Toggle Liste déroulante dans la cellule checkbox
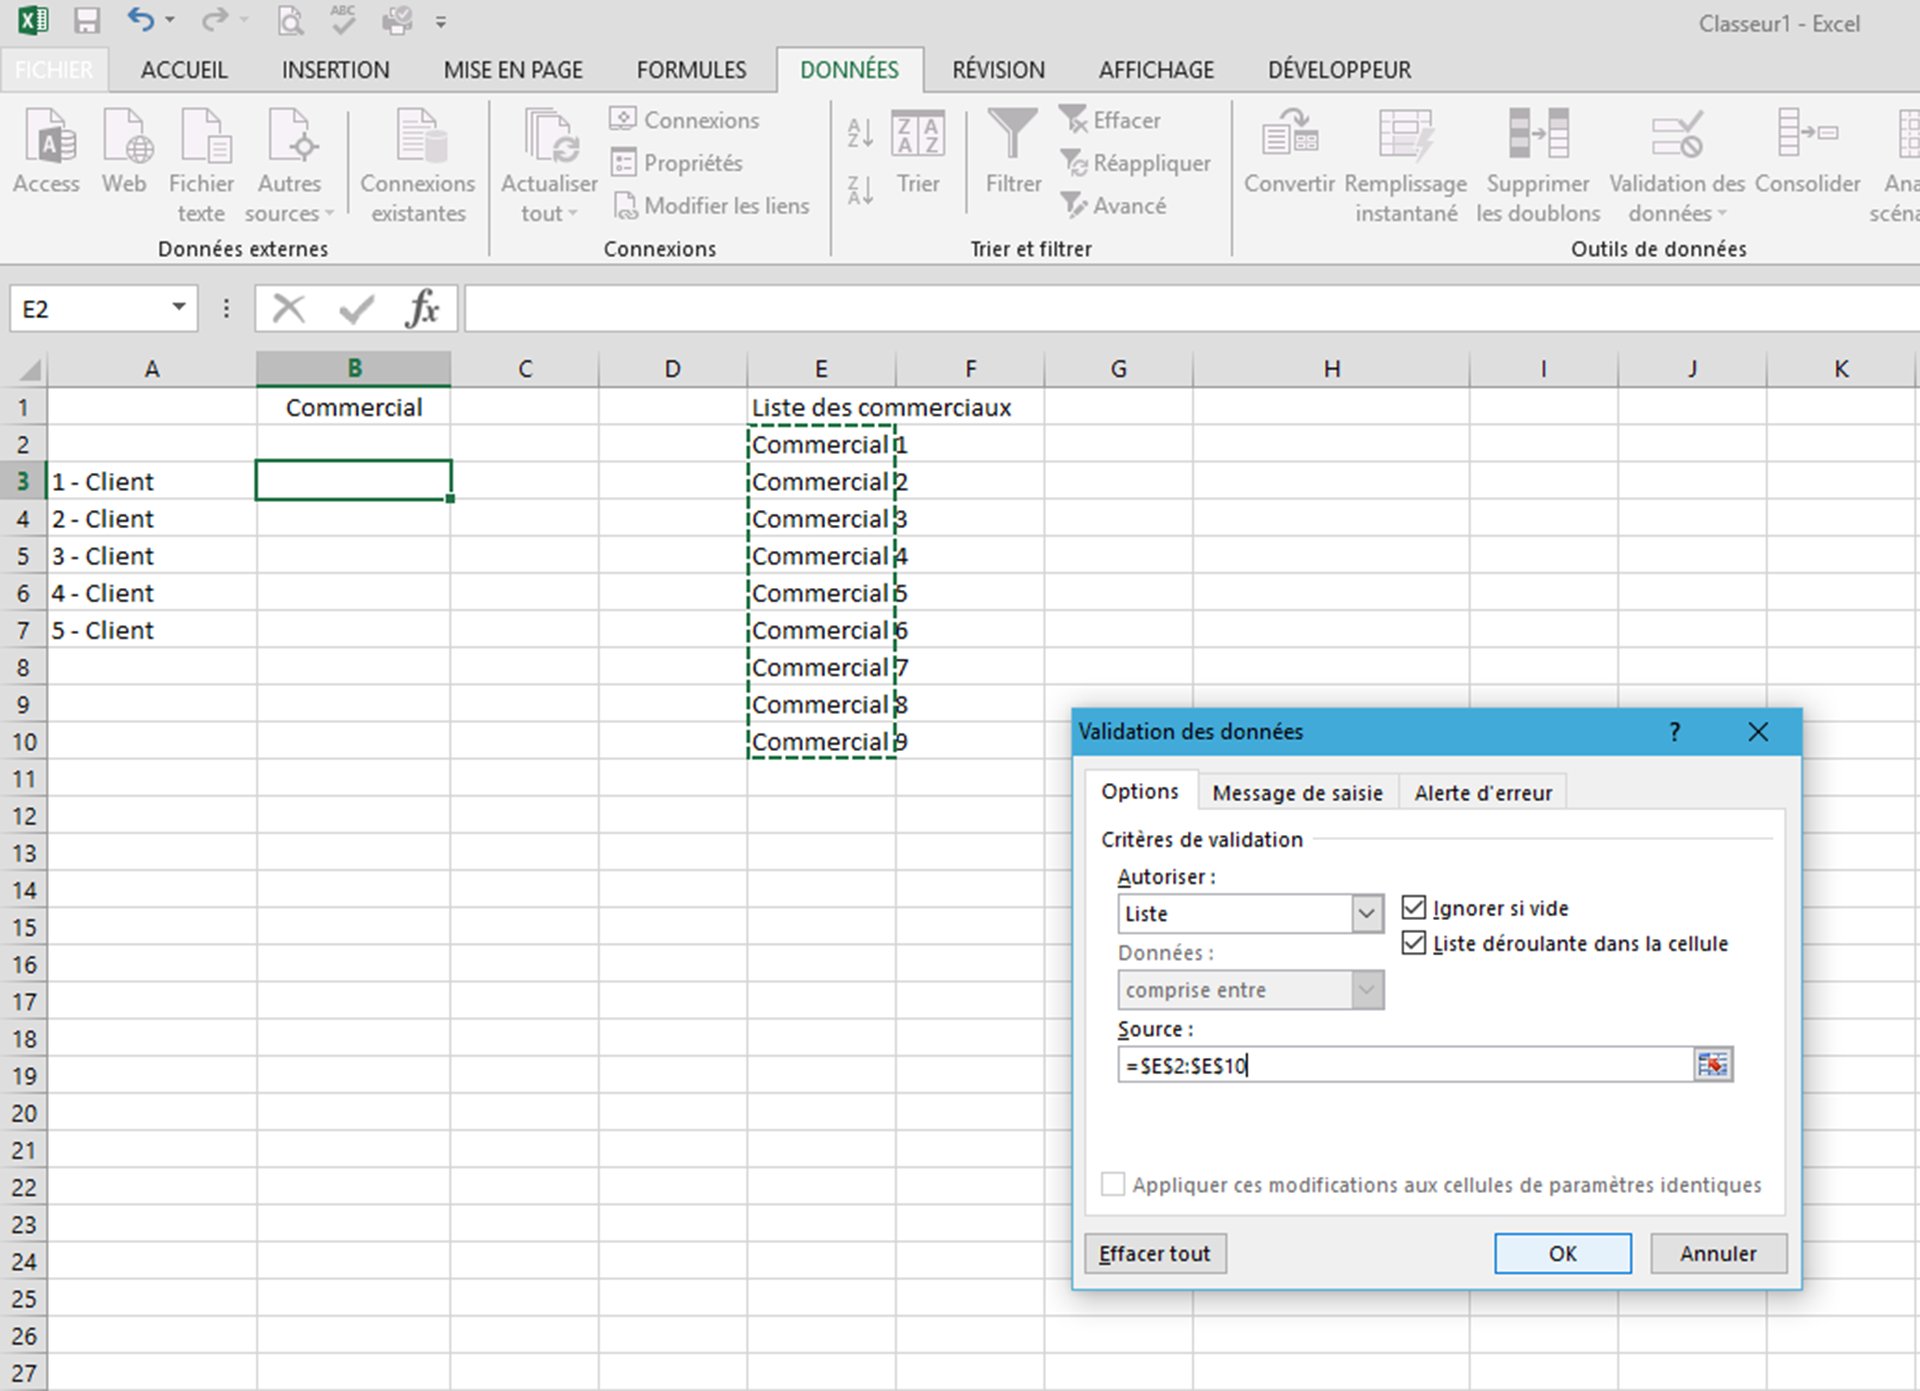Image resolution: width=1920 pixels, height=1391 pixels. (1413, 943)
